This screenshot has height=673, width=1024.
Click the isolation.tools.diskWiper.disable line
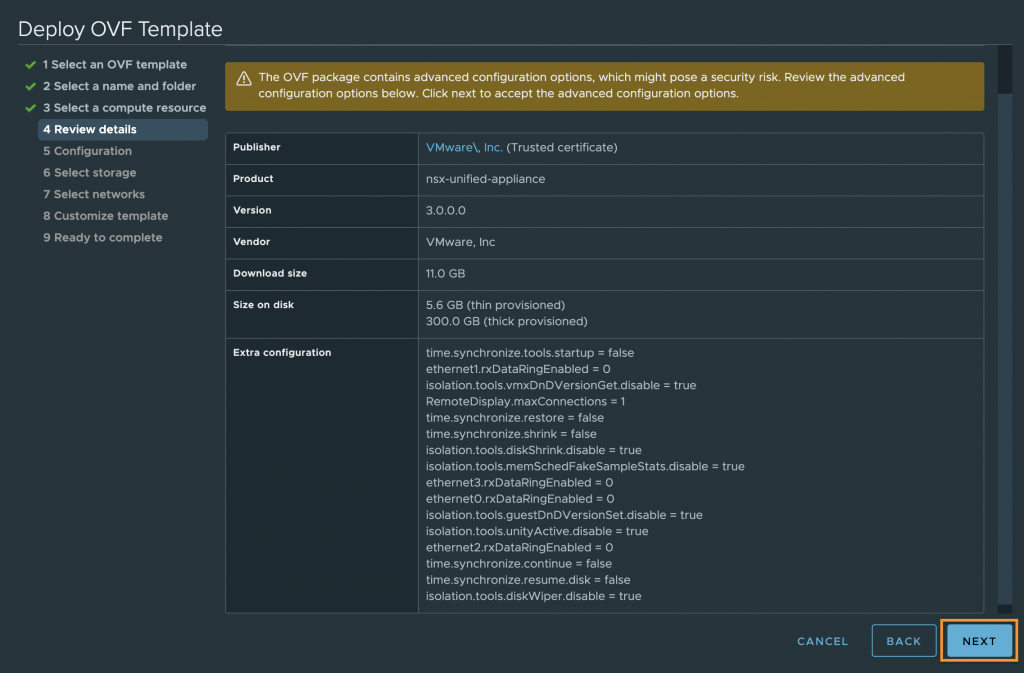(x=534, y=597)
